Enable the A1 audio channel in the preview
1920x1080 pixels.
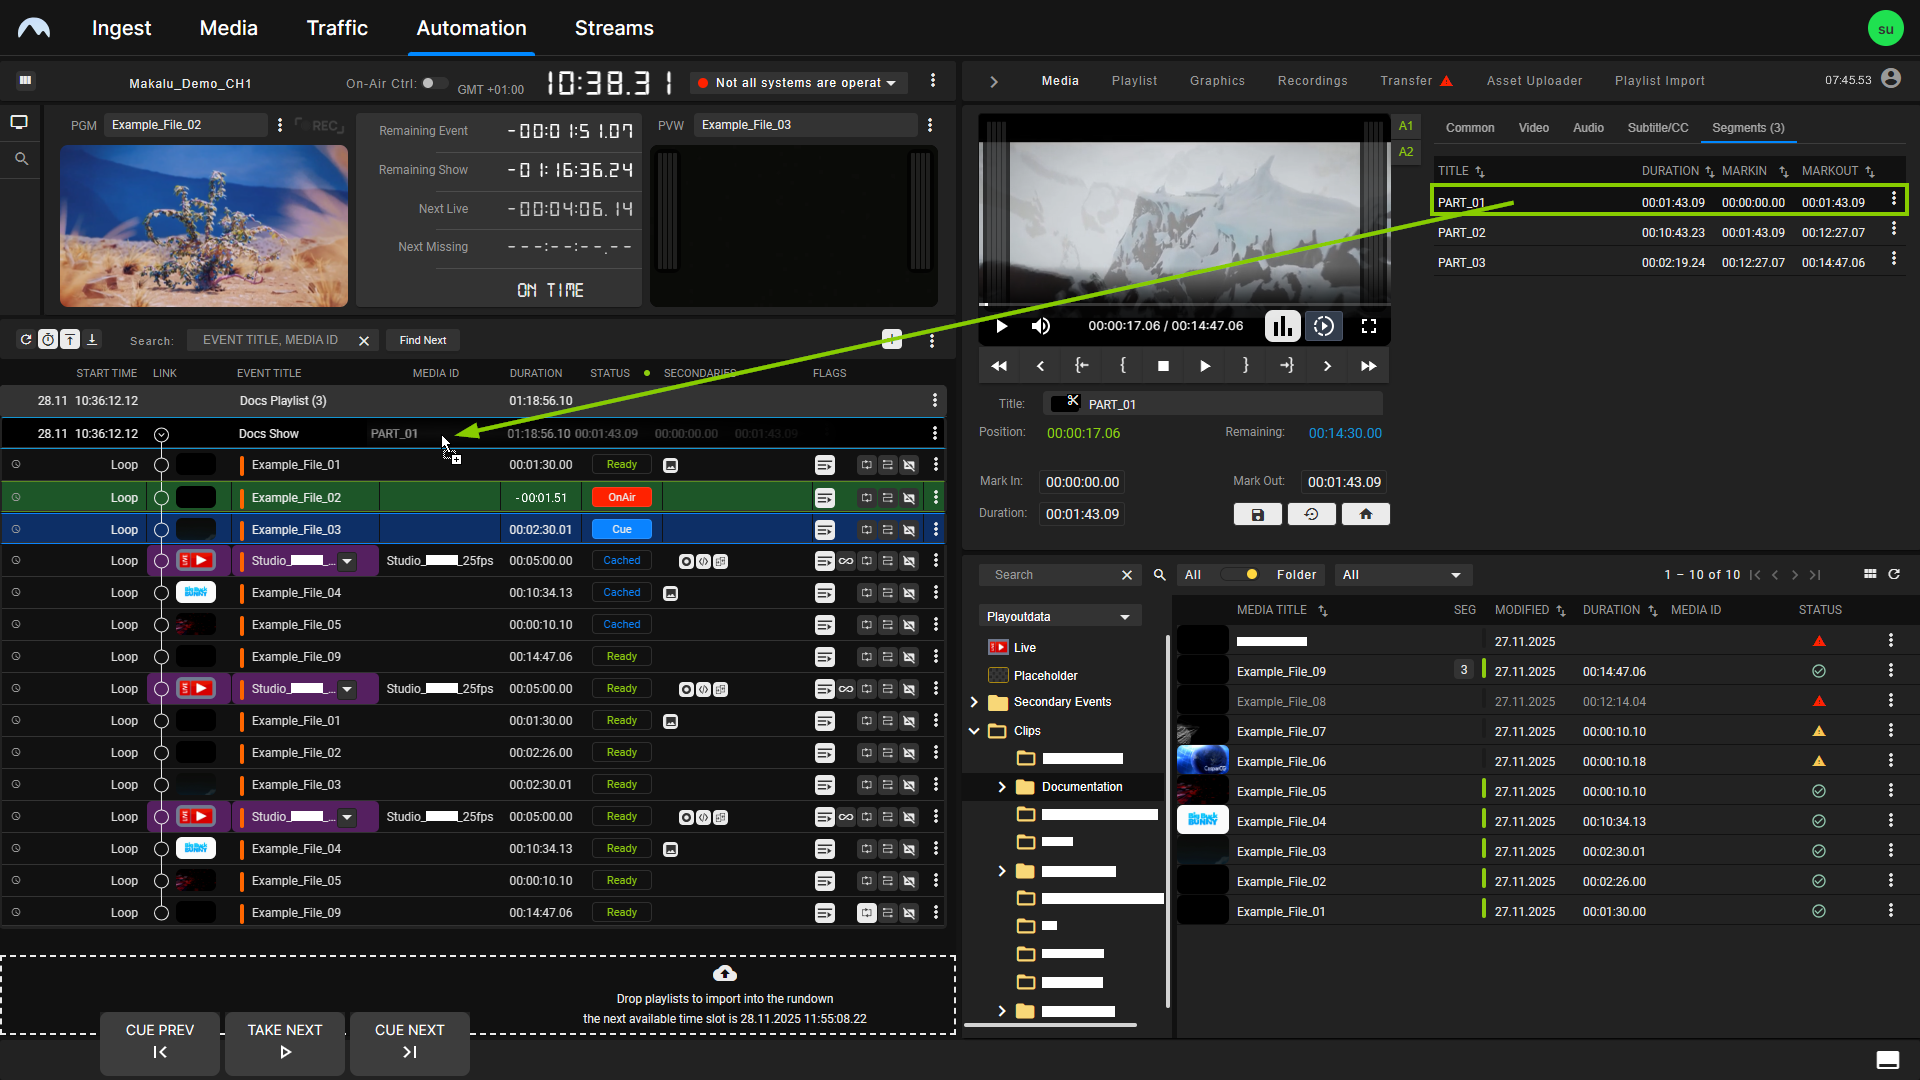1406,126
